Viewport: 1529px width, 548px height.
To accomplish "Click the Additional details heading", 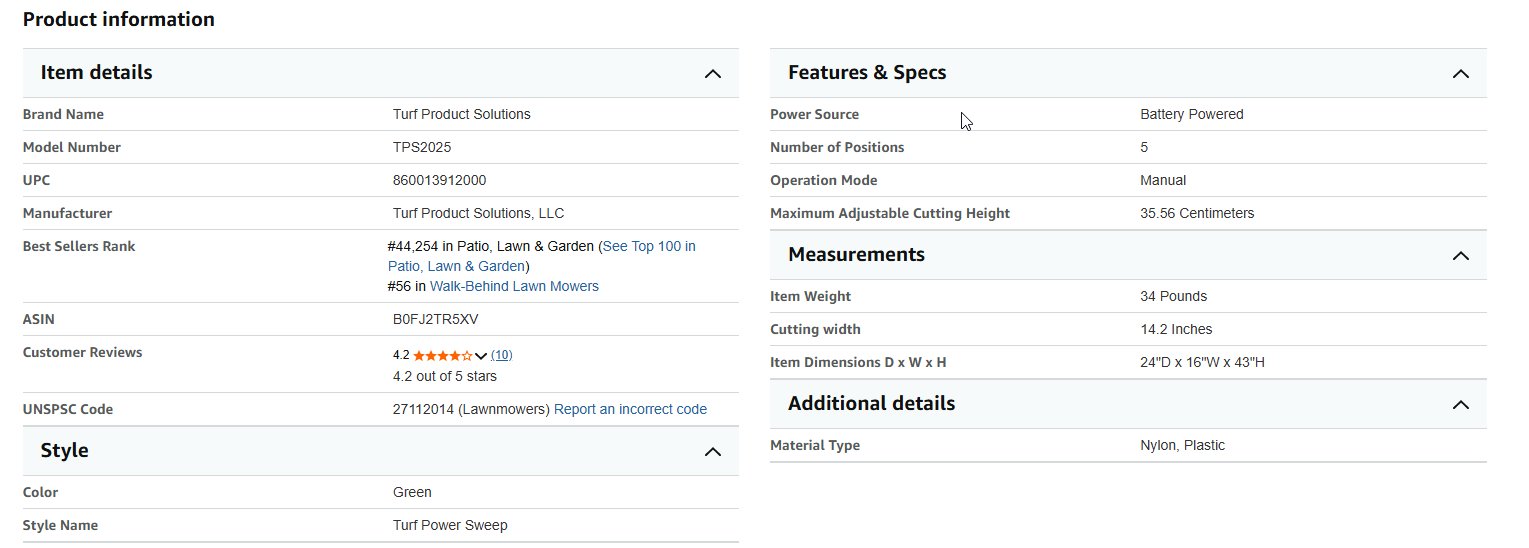I will click(x=871, y=404).
